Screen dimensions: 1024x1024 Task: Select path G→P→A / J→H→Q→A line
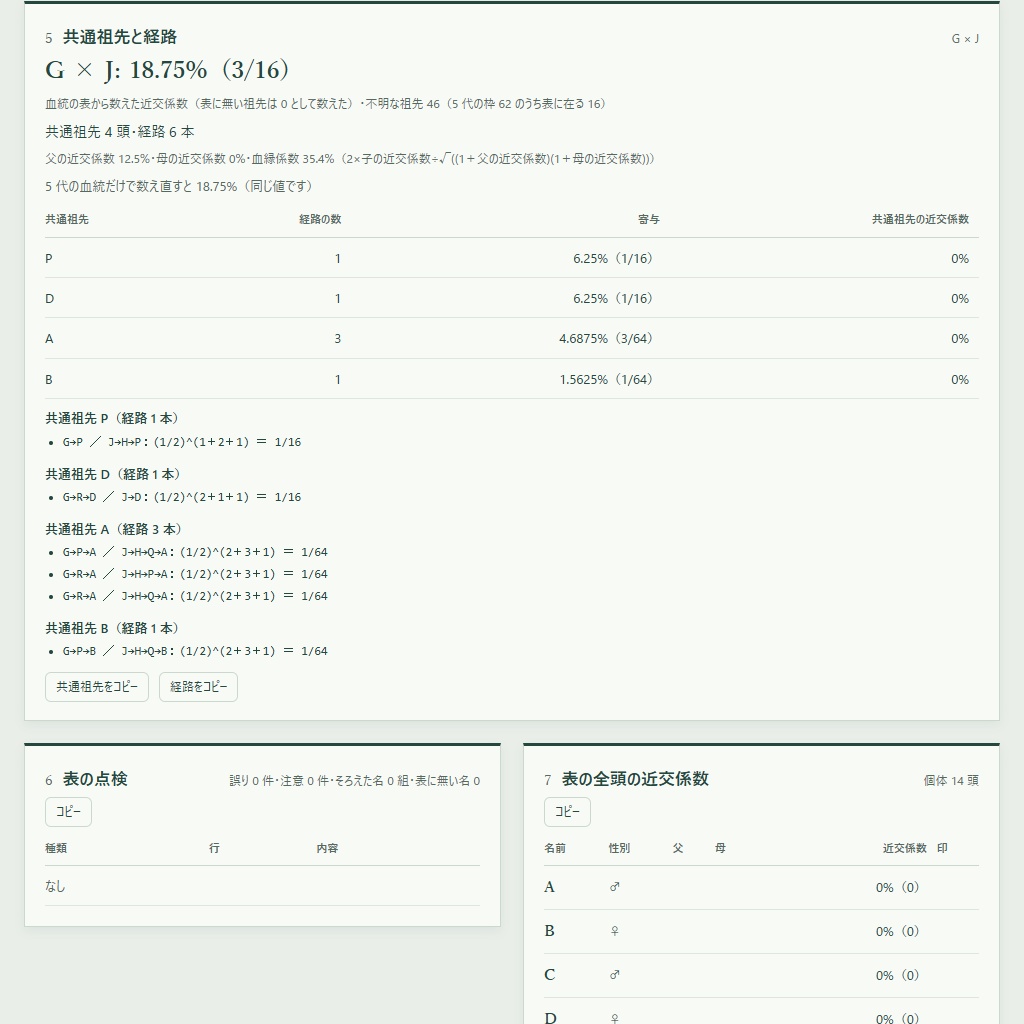[x=195, y=552]
